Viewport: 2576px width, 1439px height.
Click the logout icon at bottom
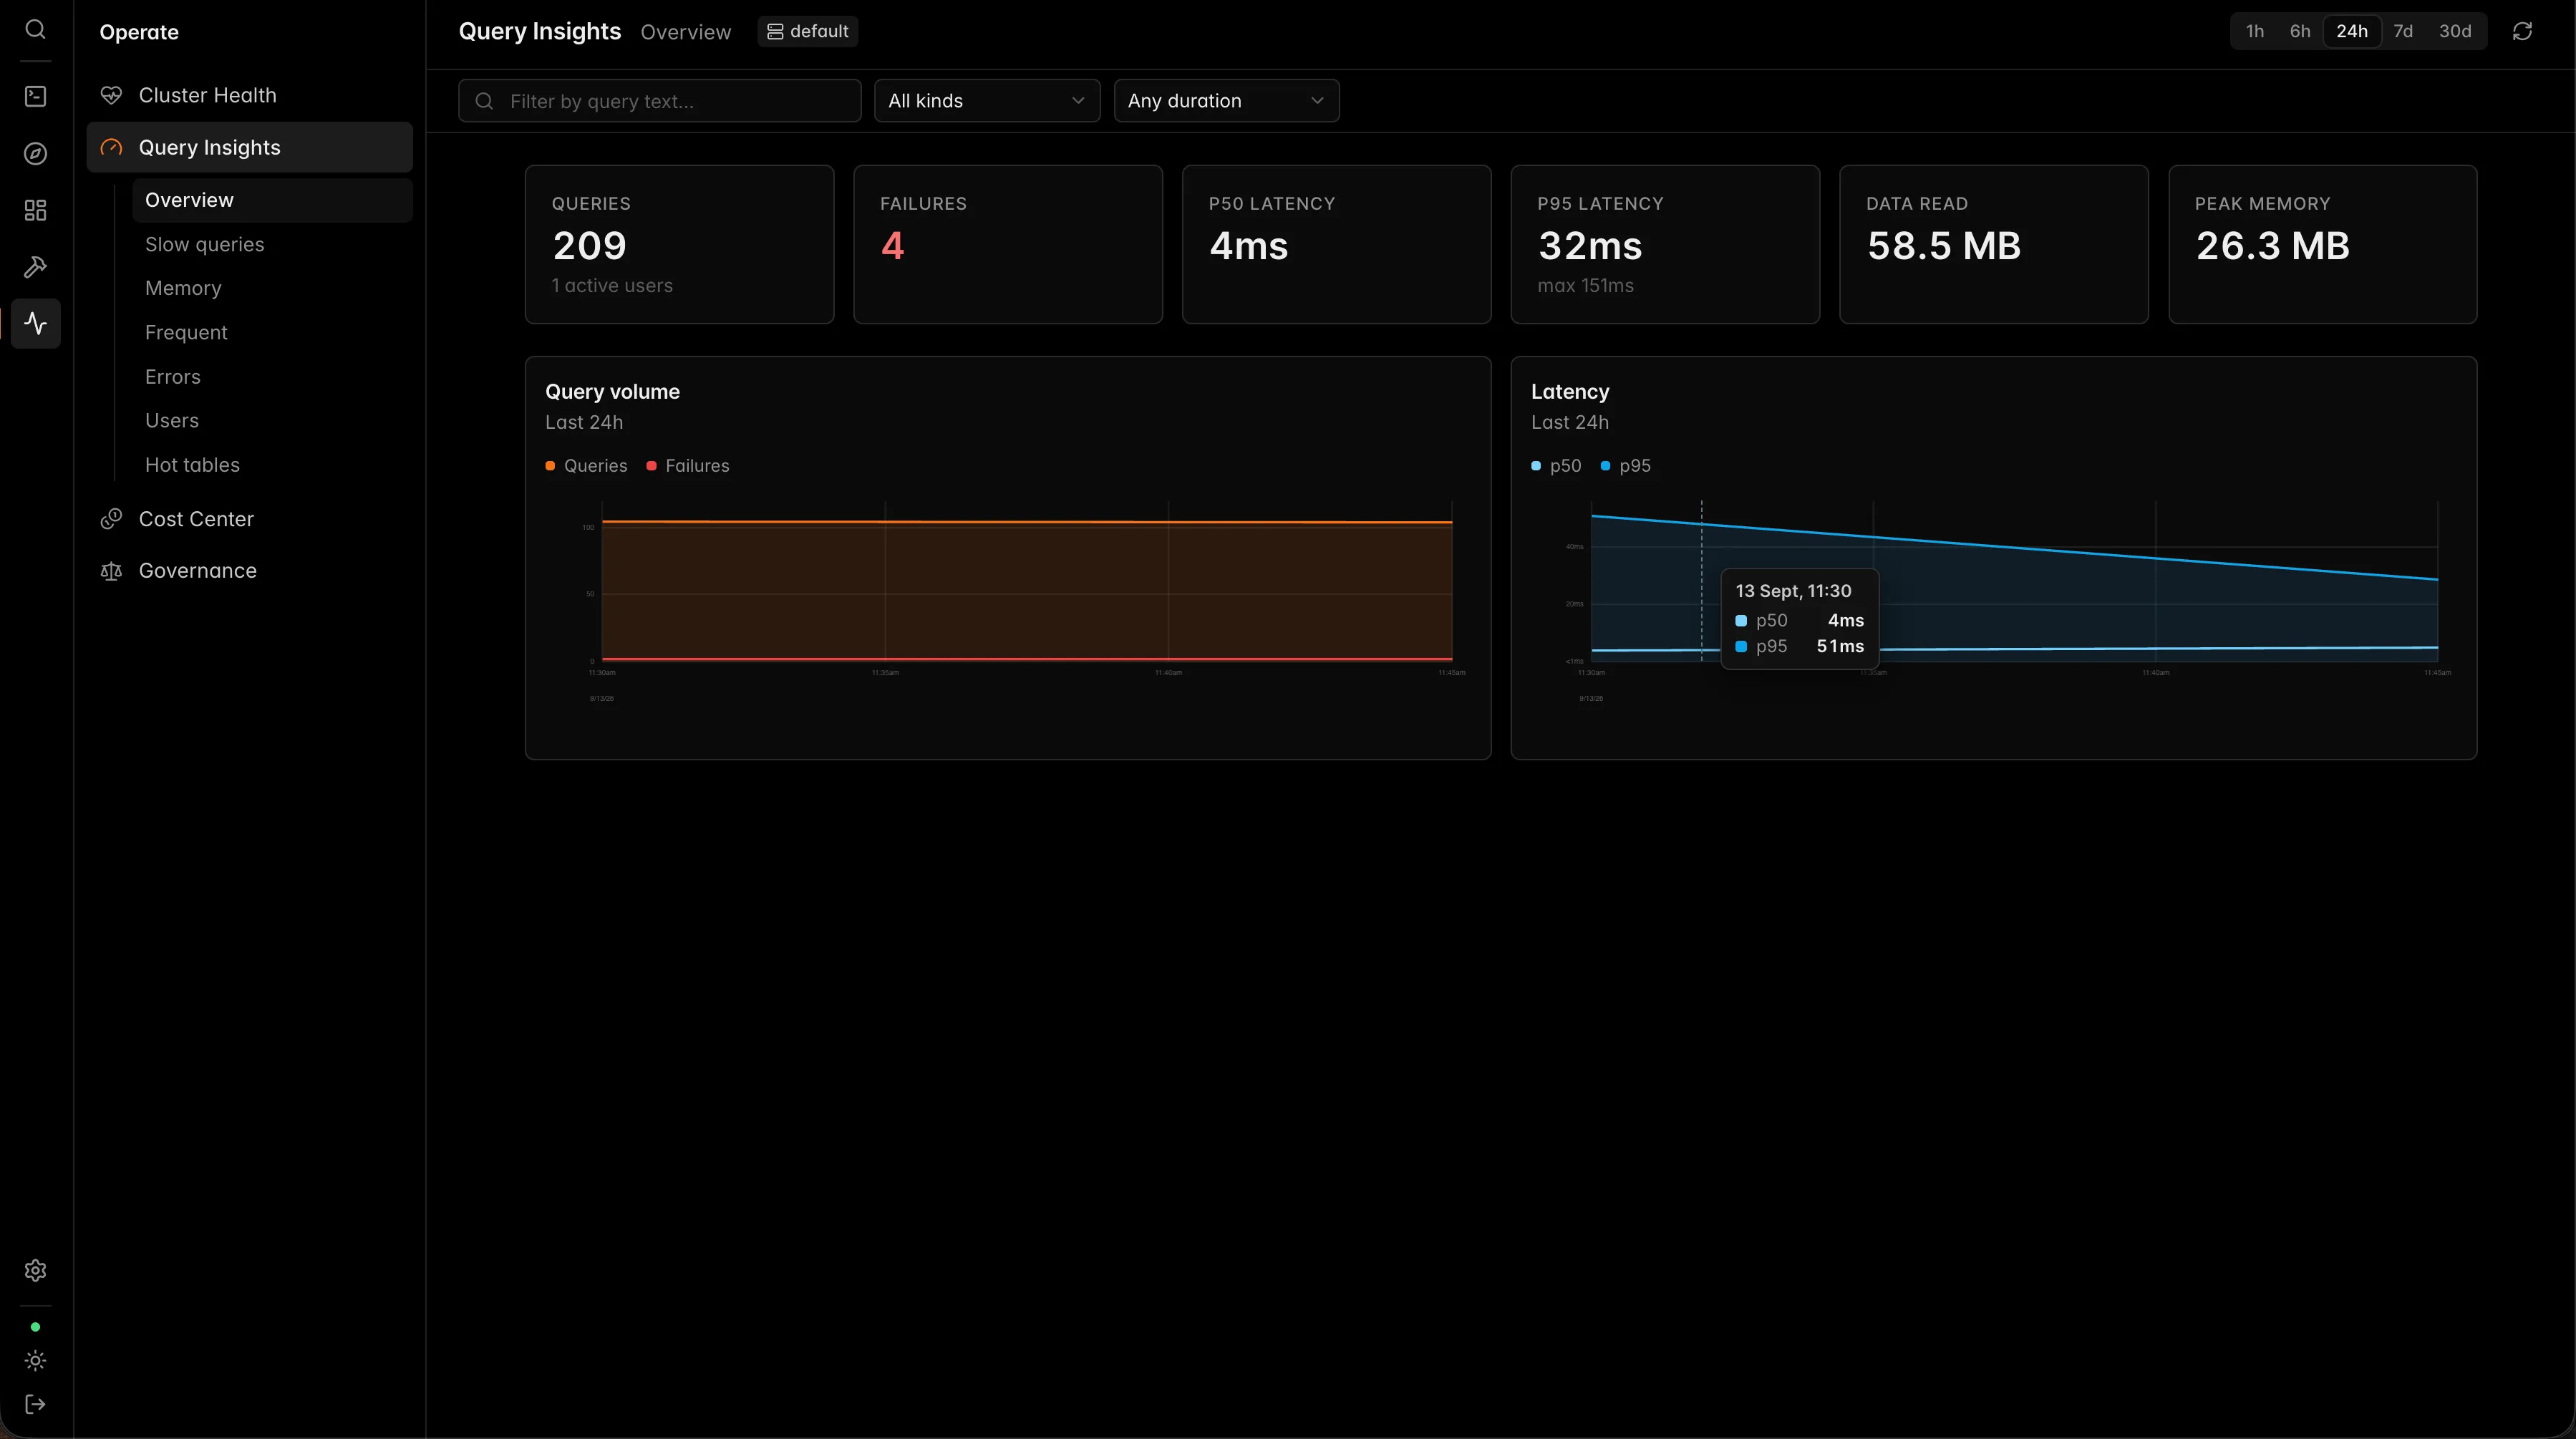pyautogui.click(x=35, y=1404)
